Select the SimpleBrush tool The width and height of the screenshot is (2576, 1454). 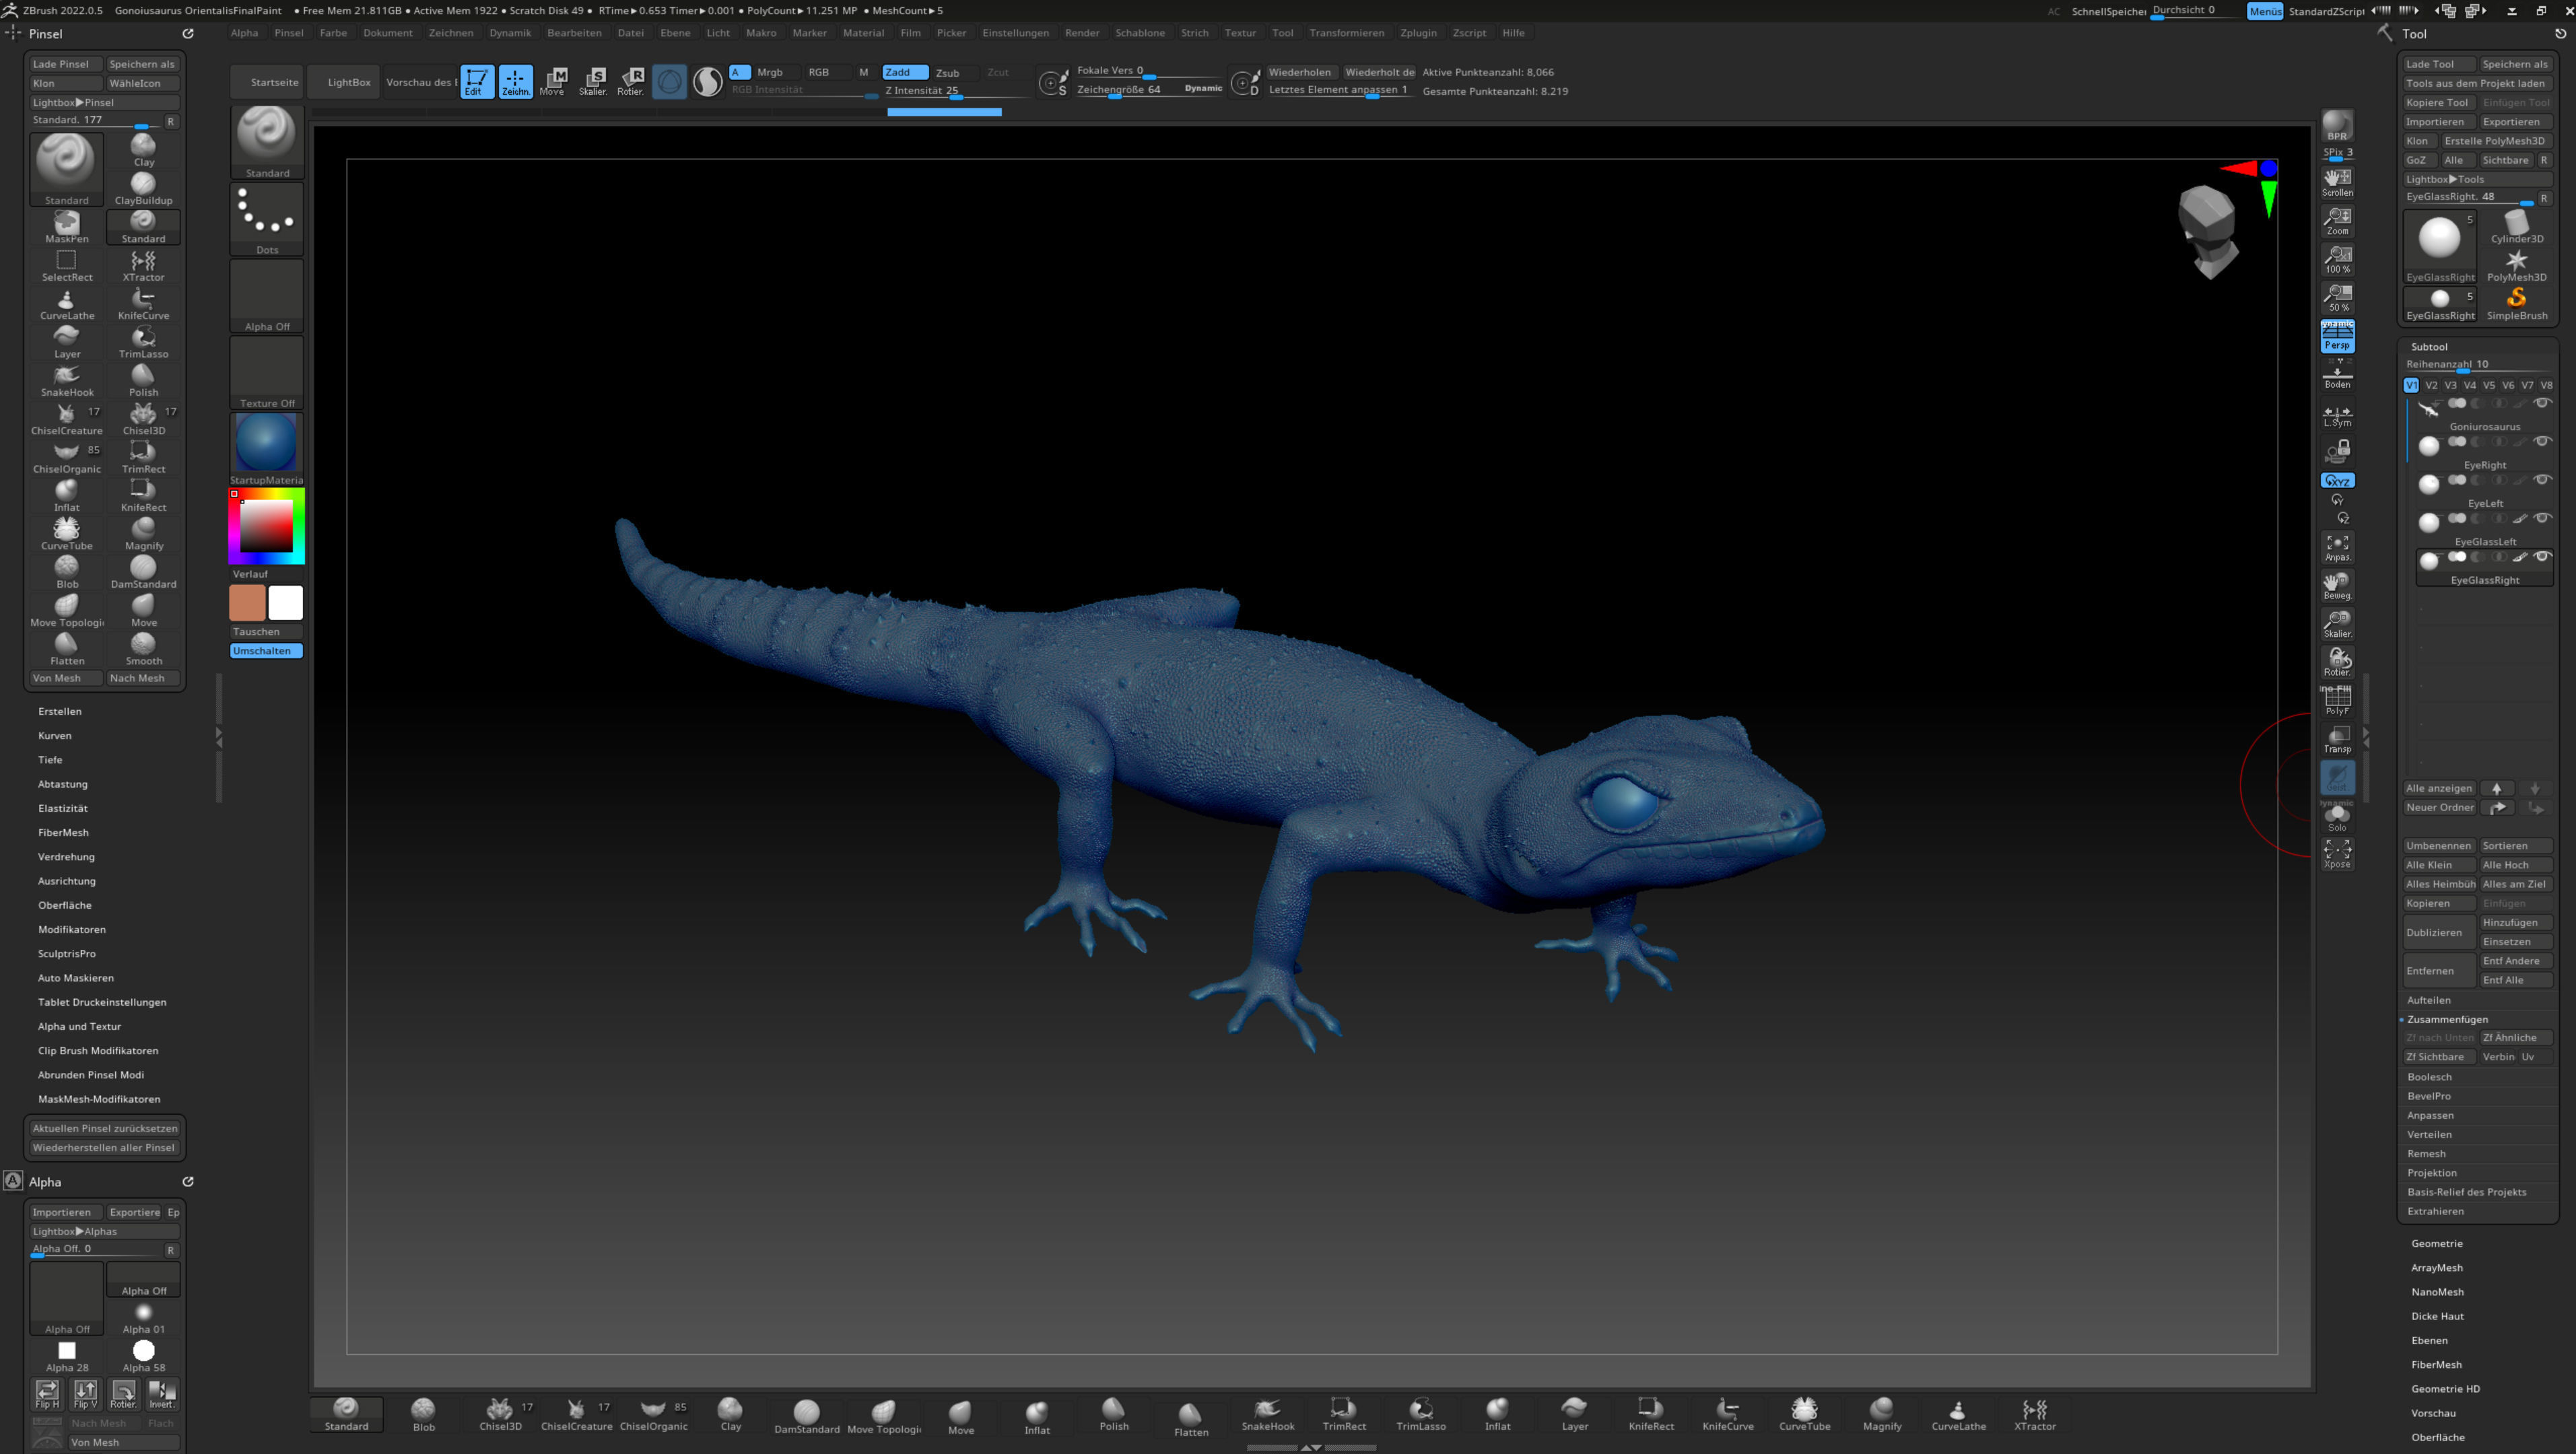click(2516, 304)
